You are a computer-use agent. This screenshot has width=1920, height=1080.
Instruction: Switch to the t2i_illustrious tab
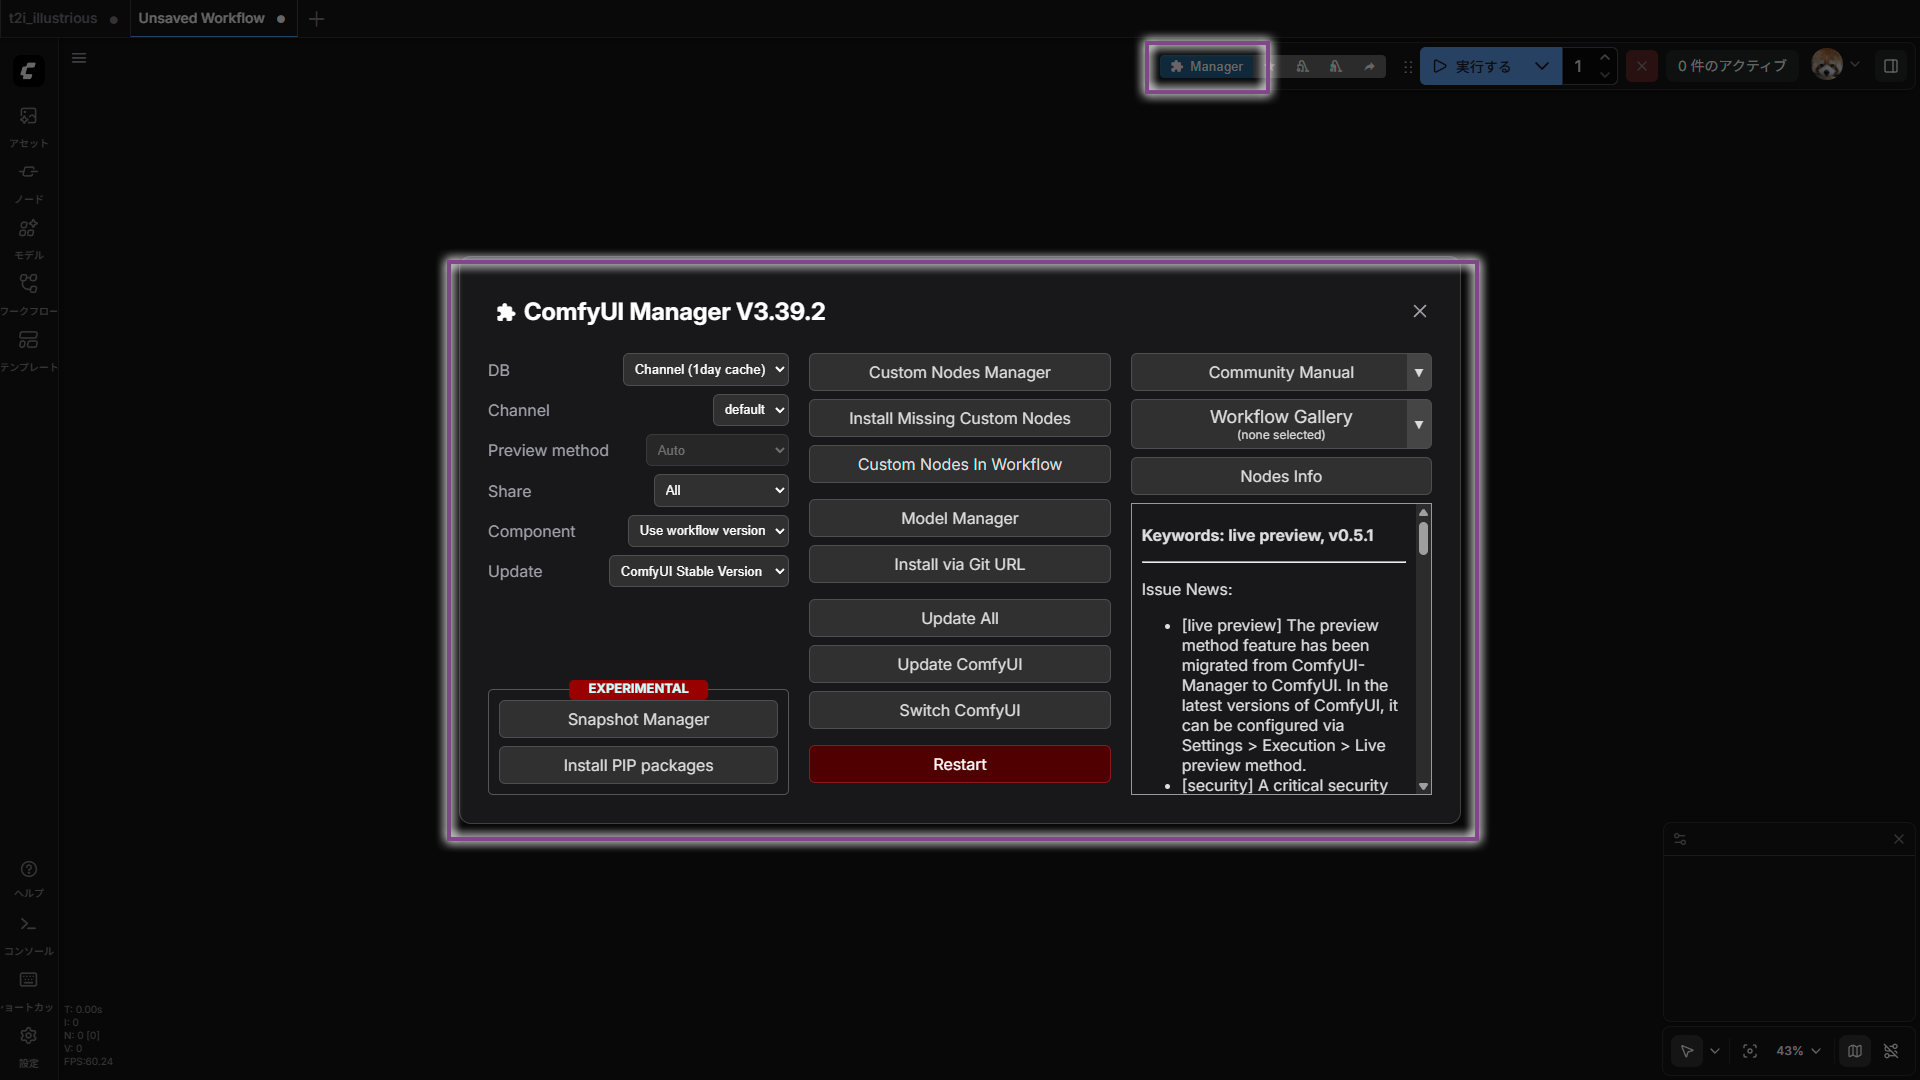[54, 18]
